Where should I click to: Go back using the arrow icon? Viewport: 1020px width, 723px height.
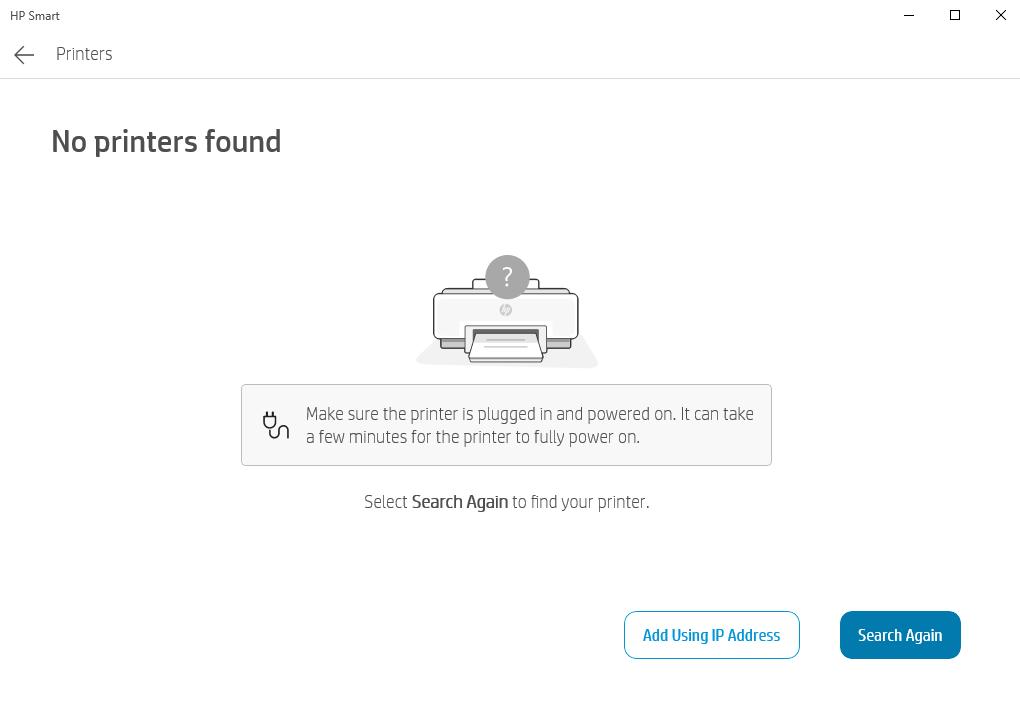pos(24,55)
